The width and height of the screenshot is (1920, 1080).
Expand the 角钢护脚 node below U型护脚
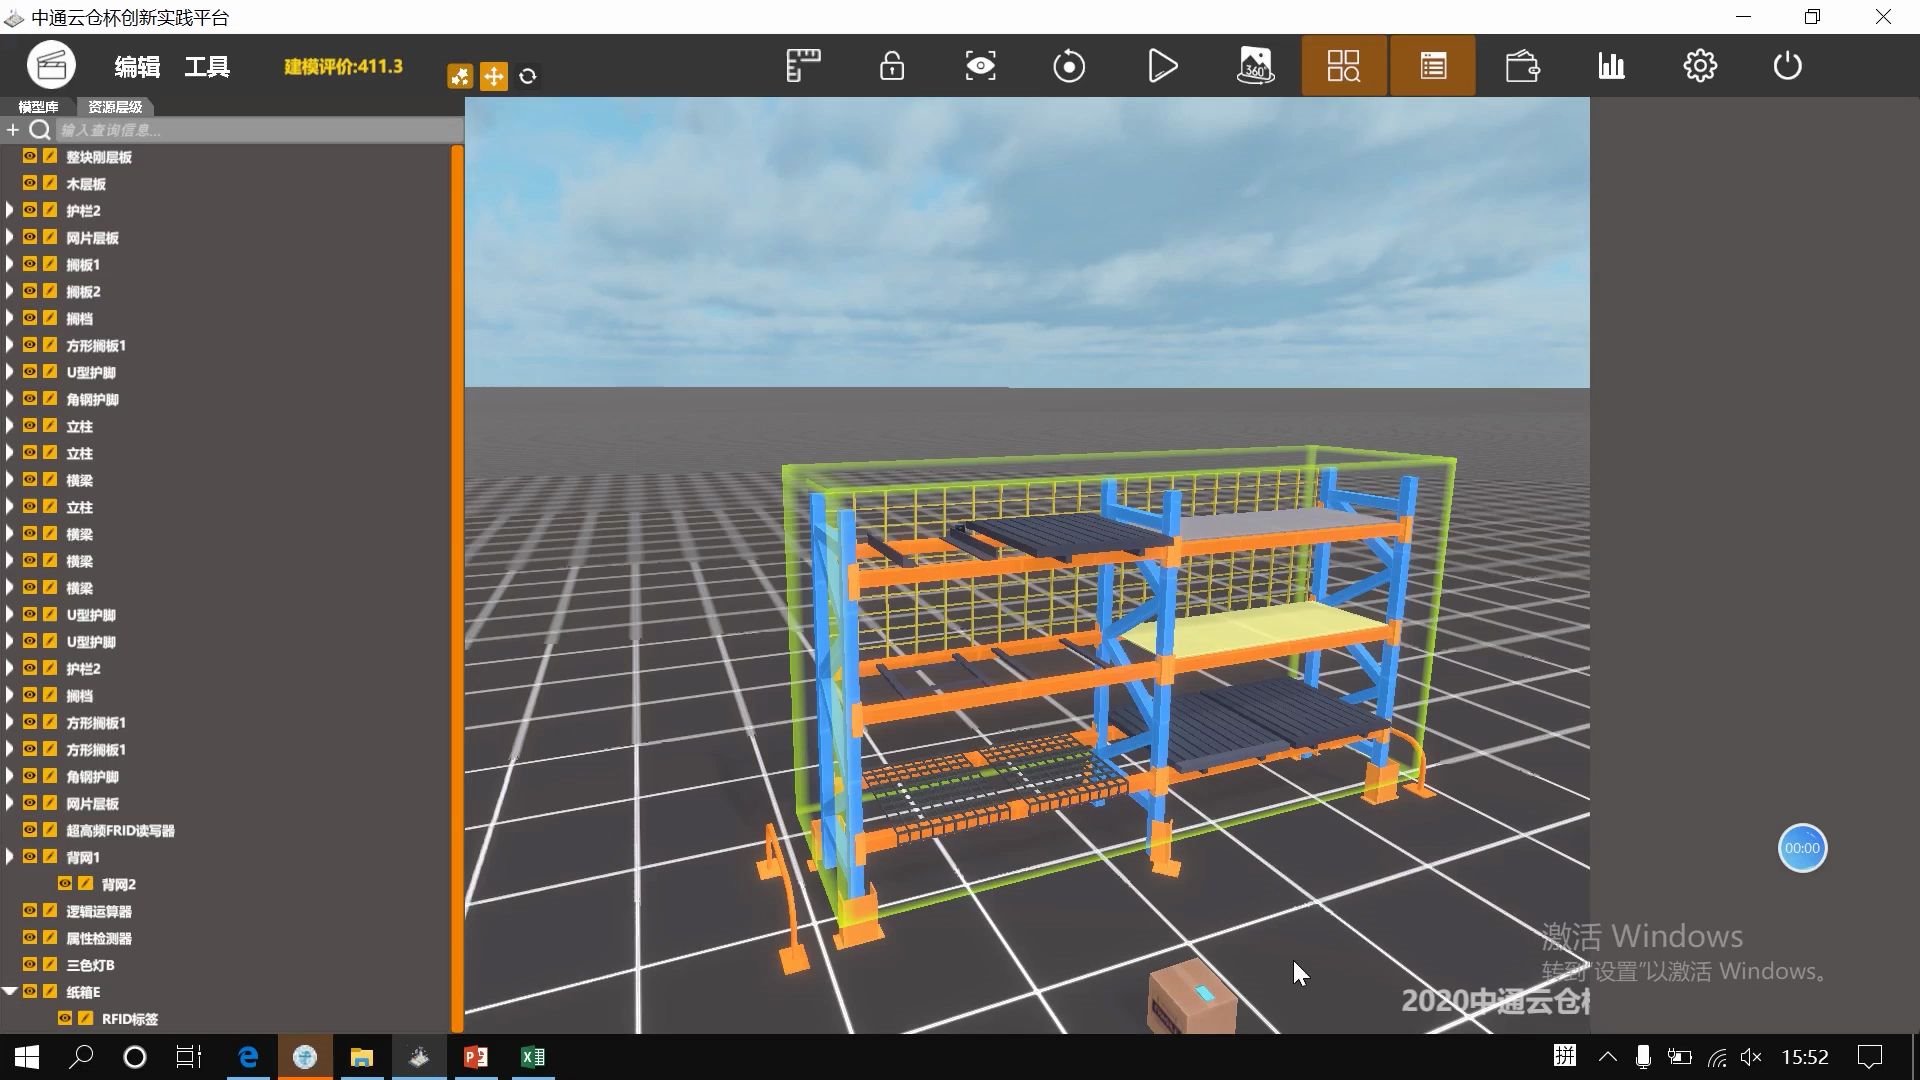point(9,399)
